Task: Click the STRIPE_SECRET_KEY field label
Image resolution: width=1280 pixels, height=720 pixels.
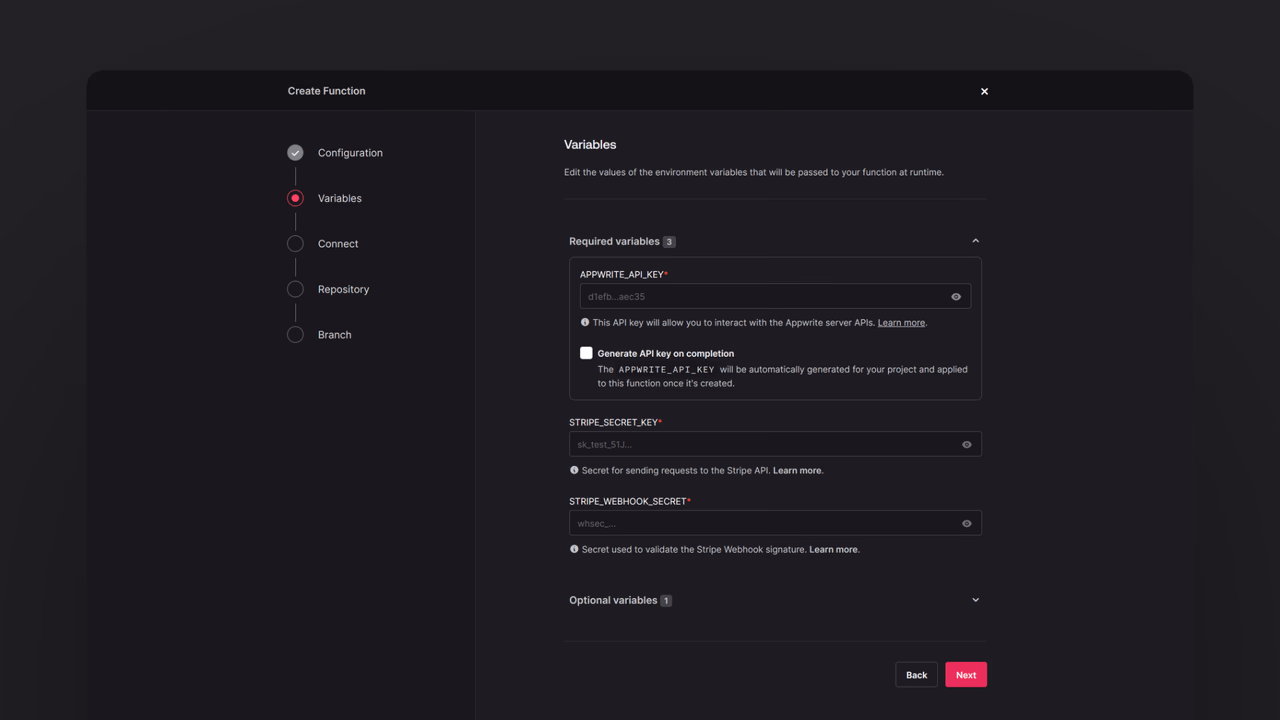Action: [x=613, y=422]
